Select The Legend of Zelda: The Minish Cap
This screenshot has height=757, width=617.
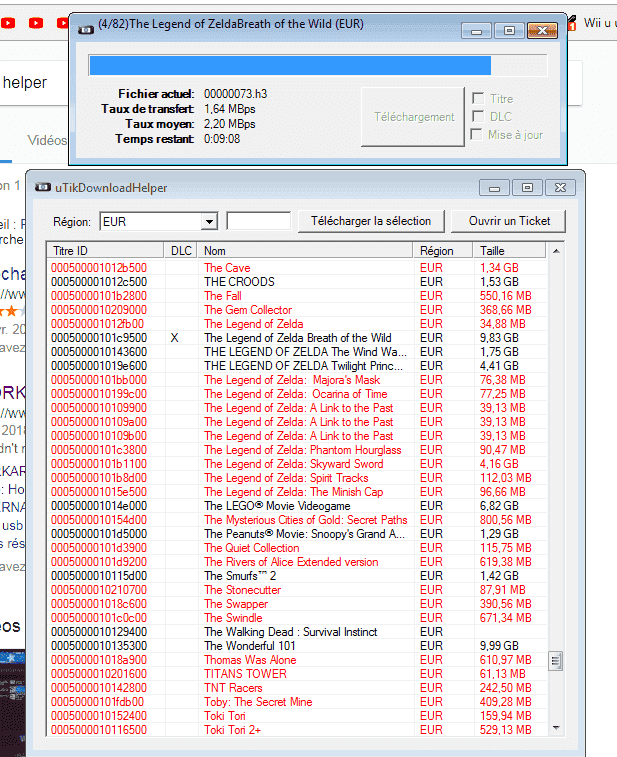coord(297,491)
